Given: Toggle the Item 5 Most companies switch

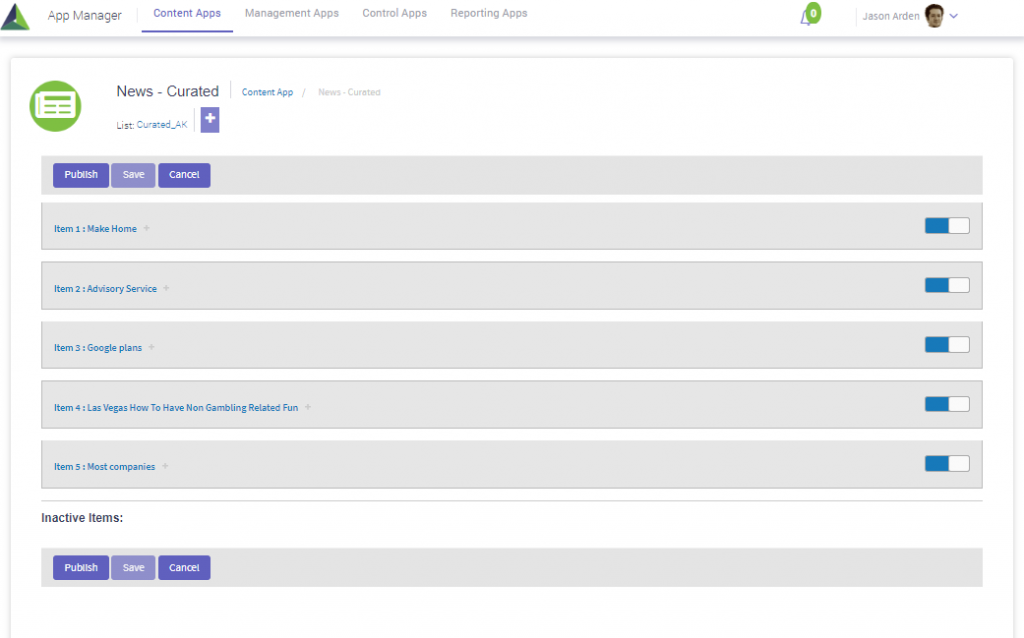Looking at the screenshot, I should pyautogui.click(x=946, y=464).
